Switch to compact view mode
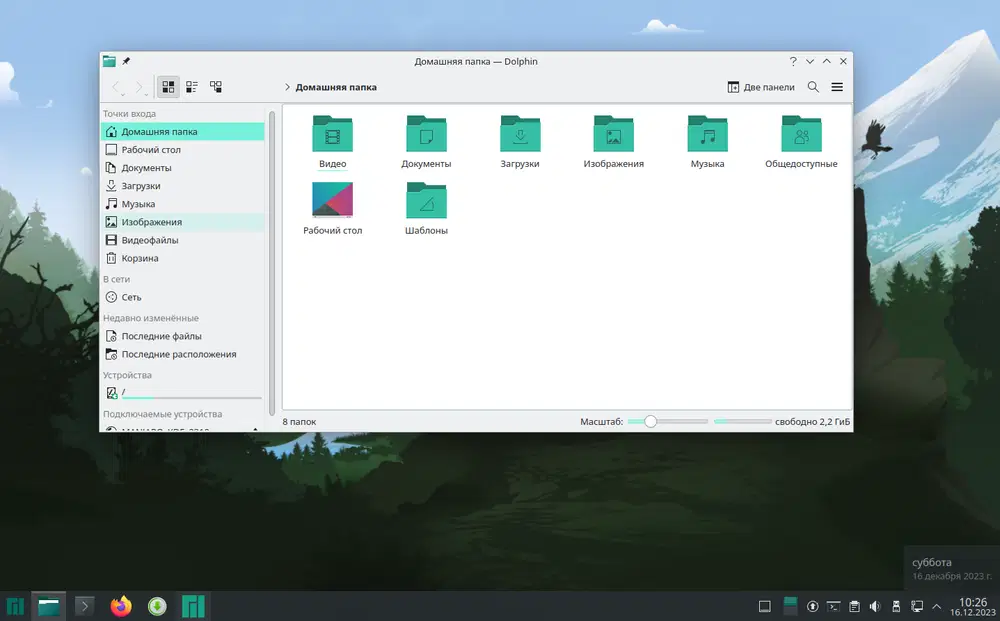This screenshot has width=1000, height=621. (192, 87)
